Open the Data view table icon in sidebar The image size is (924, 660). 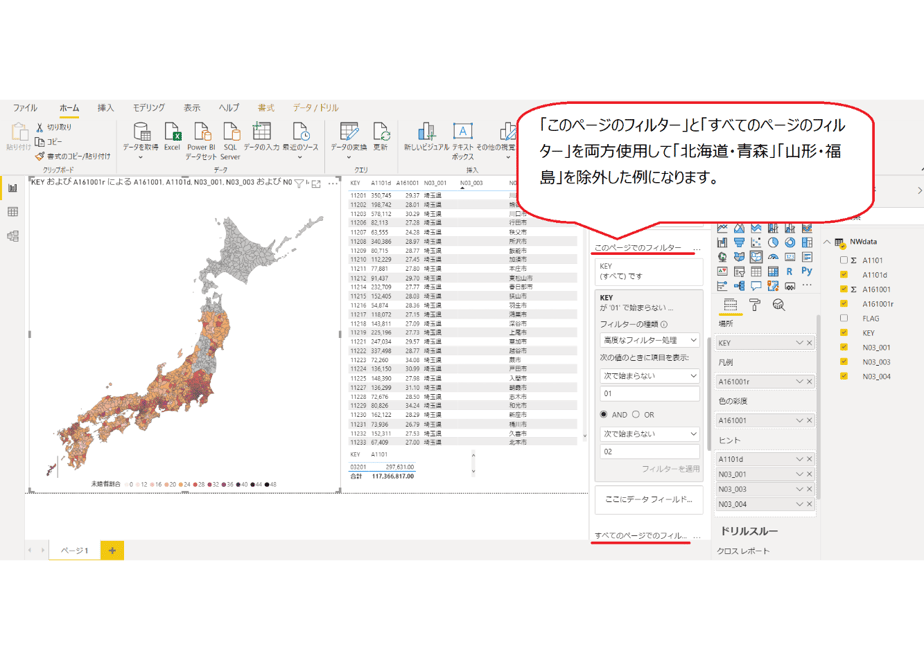point(12,212)
